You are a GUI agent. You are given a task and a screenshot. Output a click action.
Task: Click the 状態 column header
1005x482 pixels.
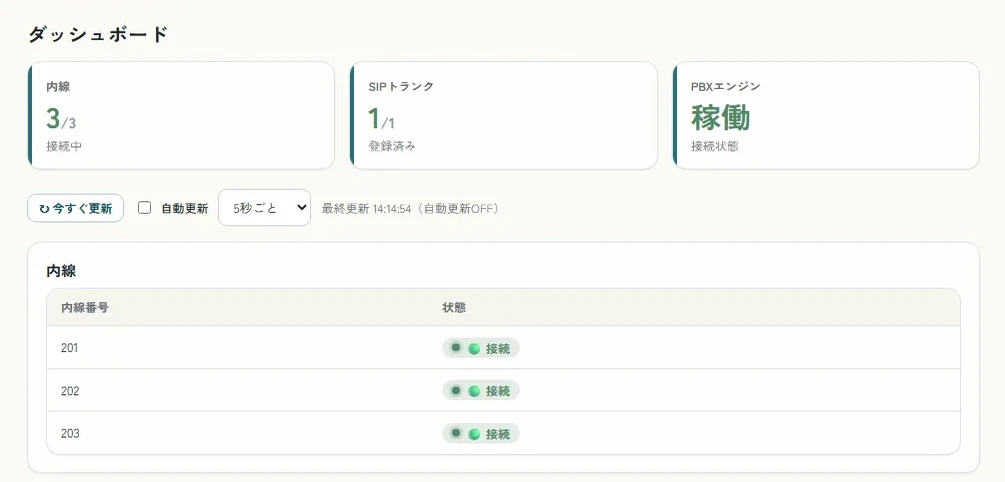[454, 308]
